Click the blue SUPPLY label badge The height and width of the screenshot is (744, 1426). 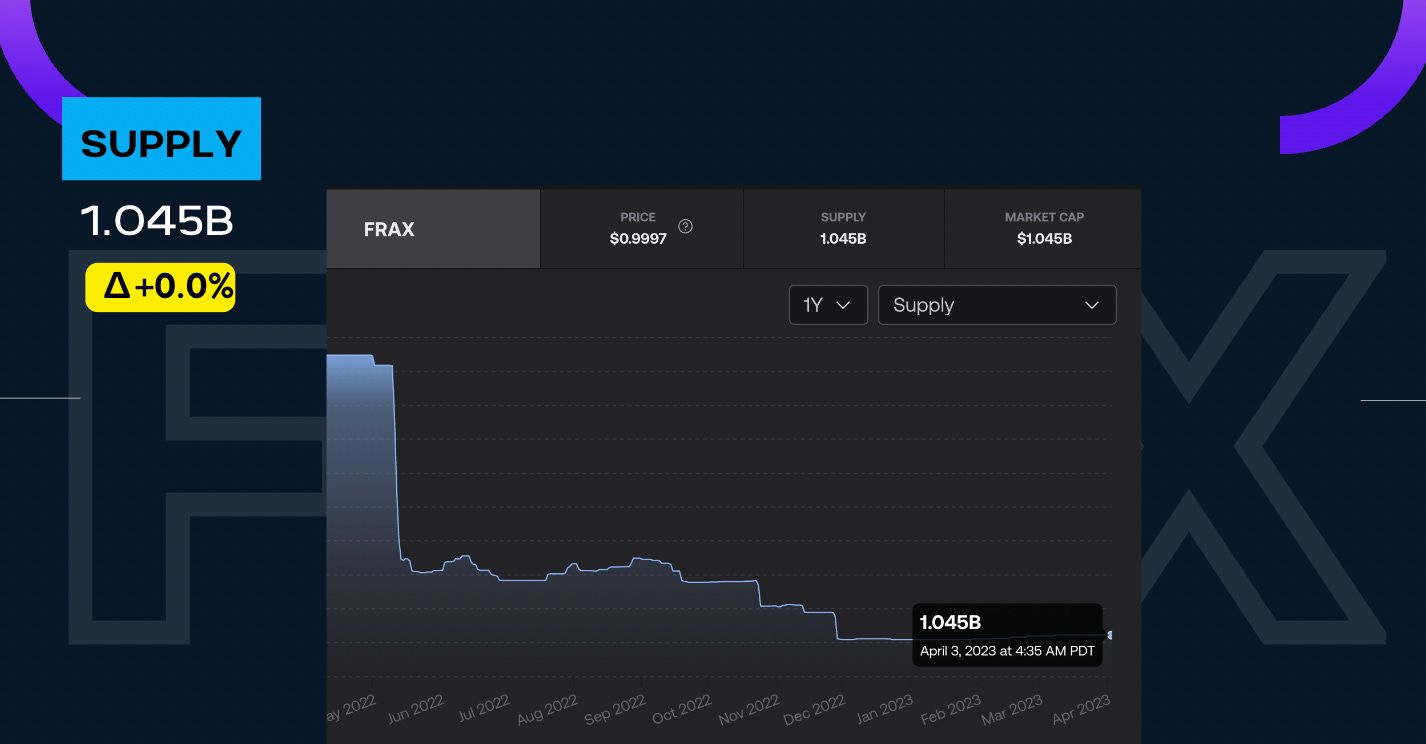click(x=161, y=139)
